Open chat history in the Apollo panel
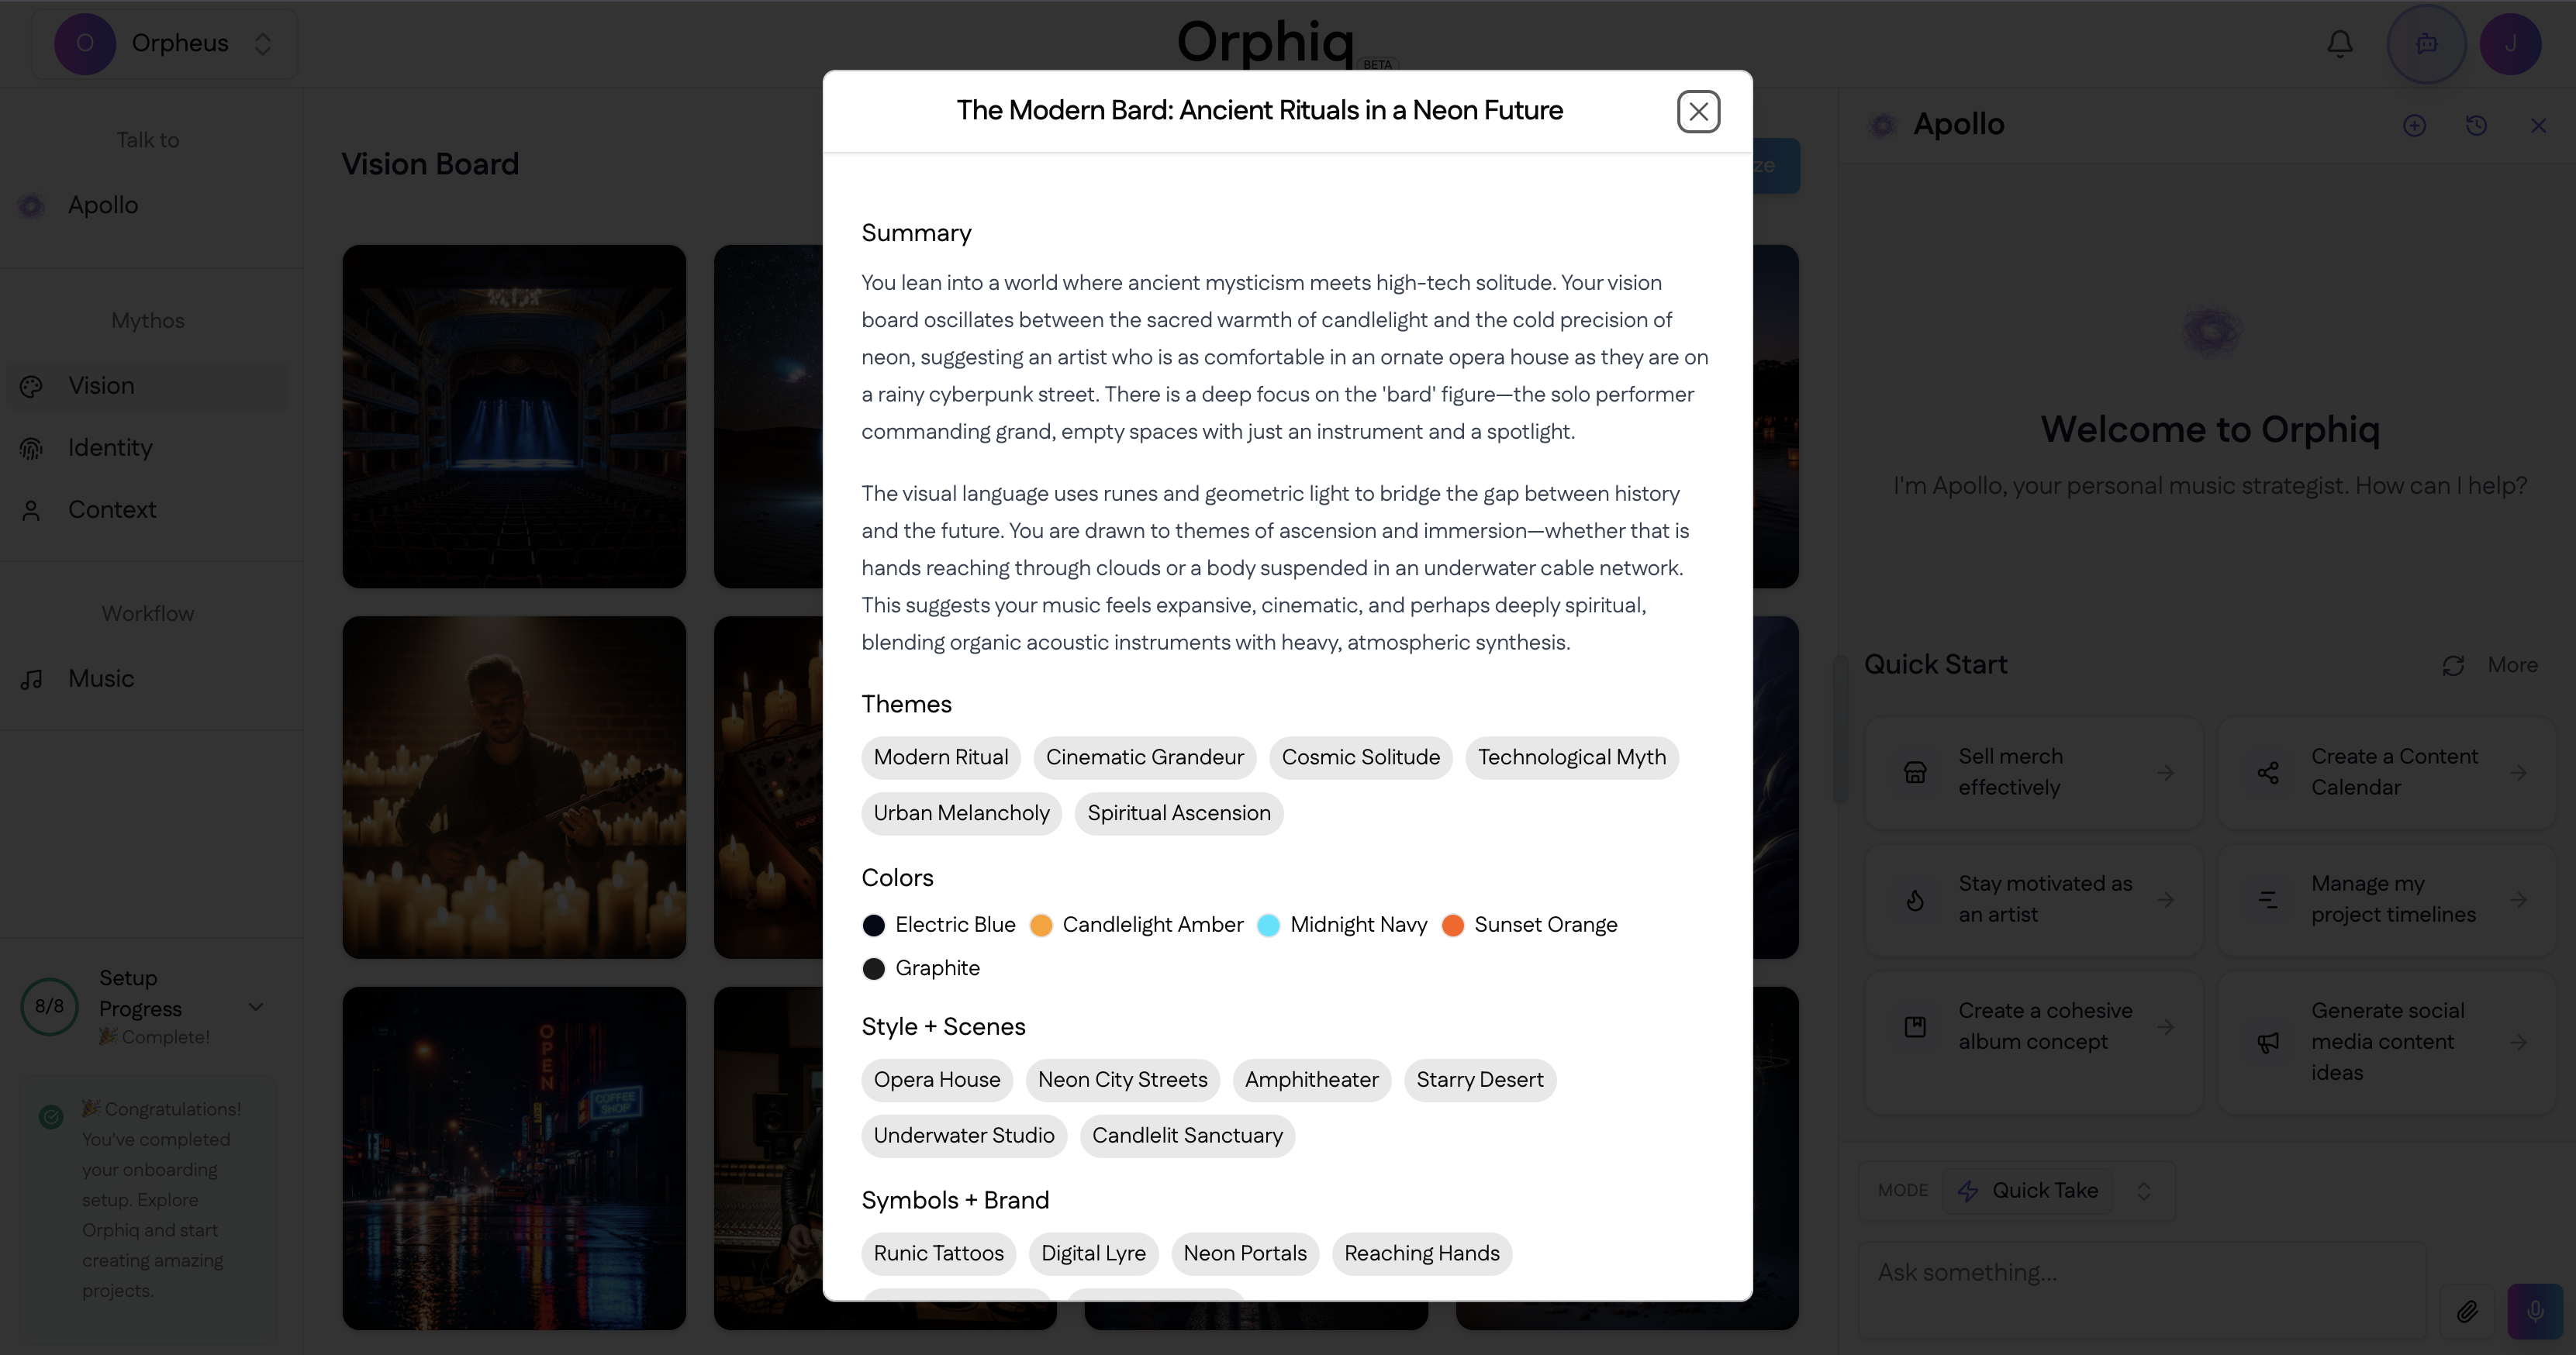This screenshot has width=2576, height=1355. tap(2477, 125)
